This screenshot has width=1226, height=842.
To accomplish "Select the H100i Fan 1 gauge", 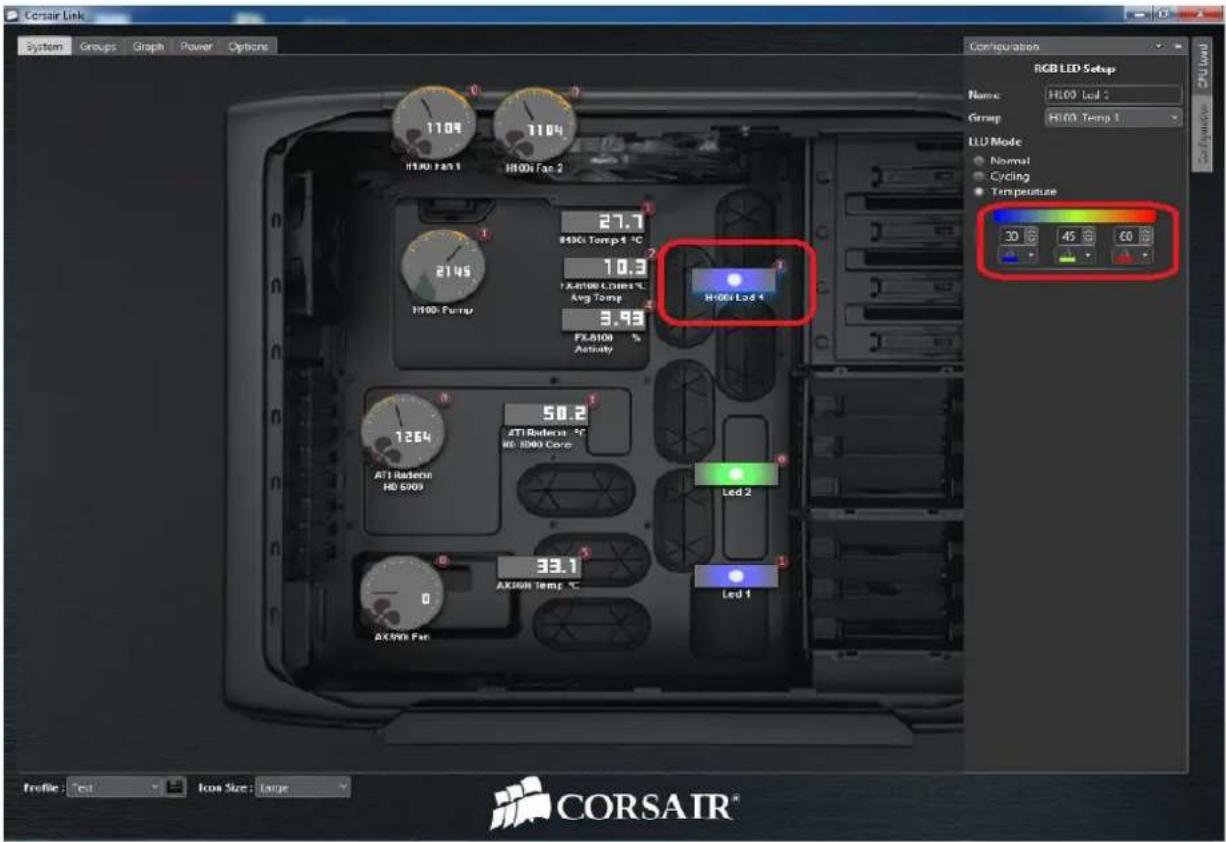I will 431,127.
